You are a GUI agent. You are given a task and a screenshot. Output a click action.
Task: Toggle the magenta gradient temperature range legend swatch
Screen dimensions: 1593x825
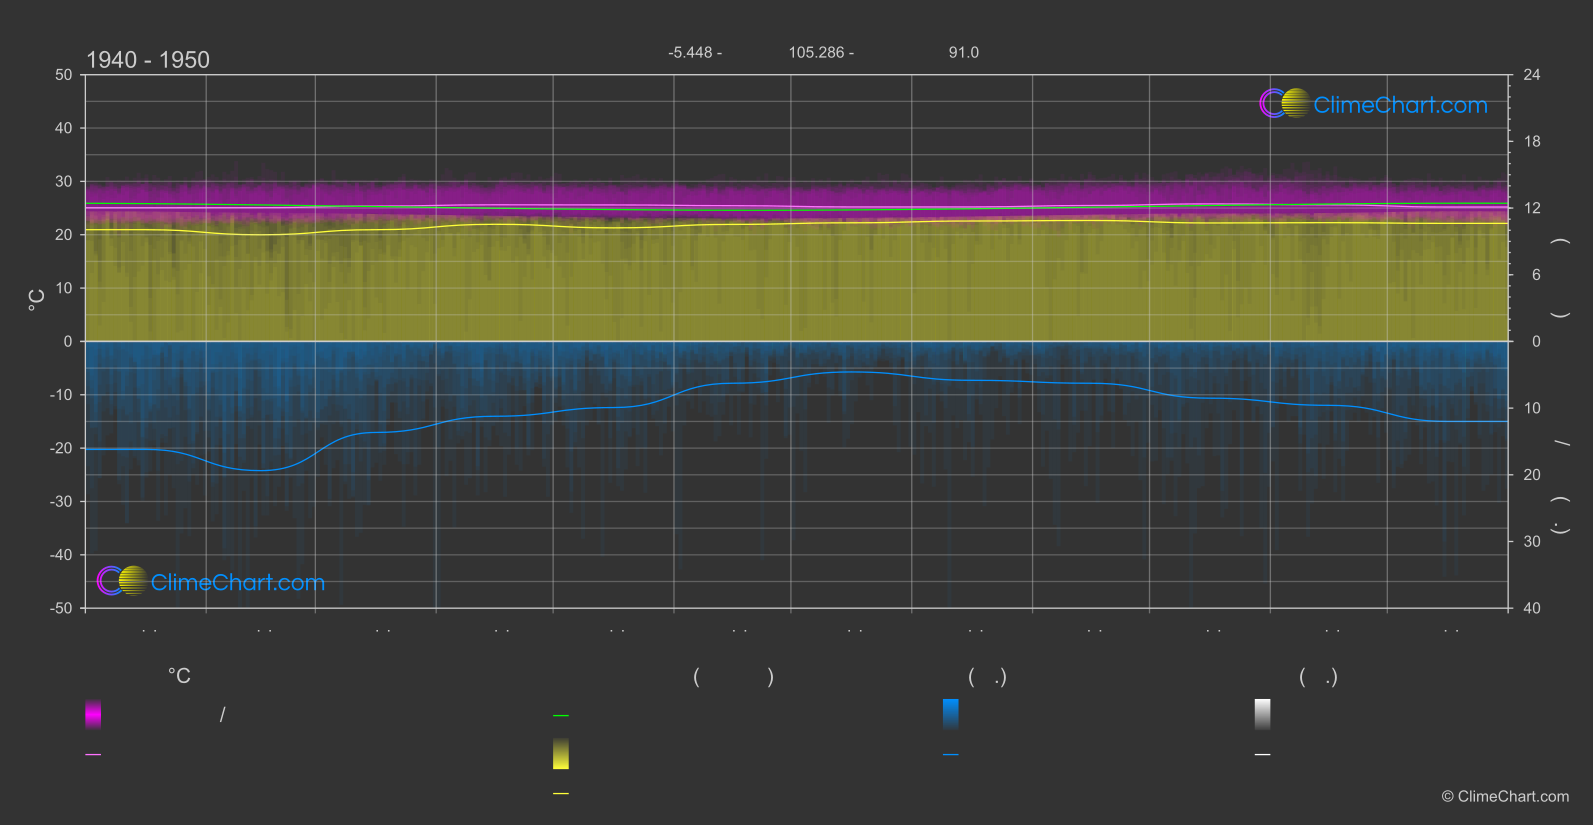coord(93,714)
